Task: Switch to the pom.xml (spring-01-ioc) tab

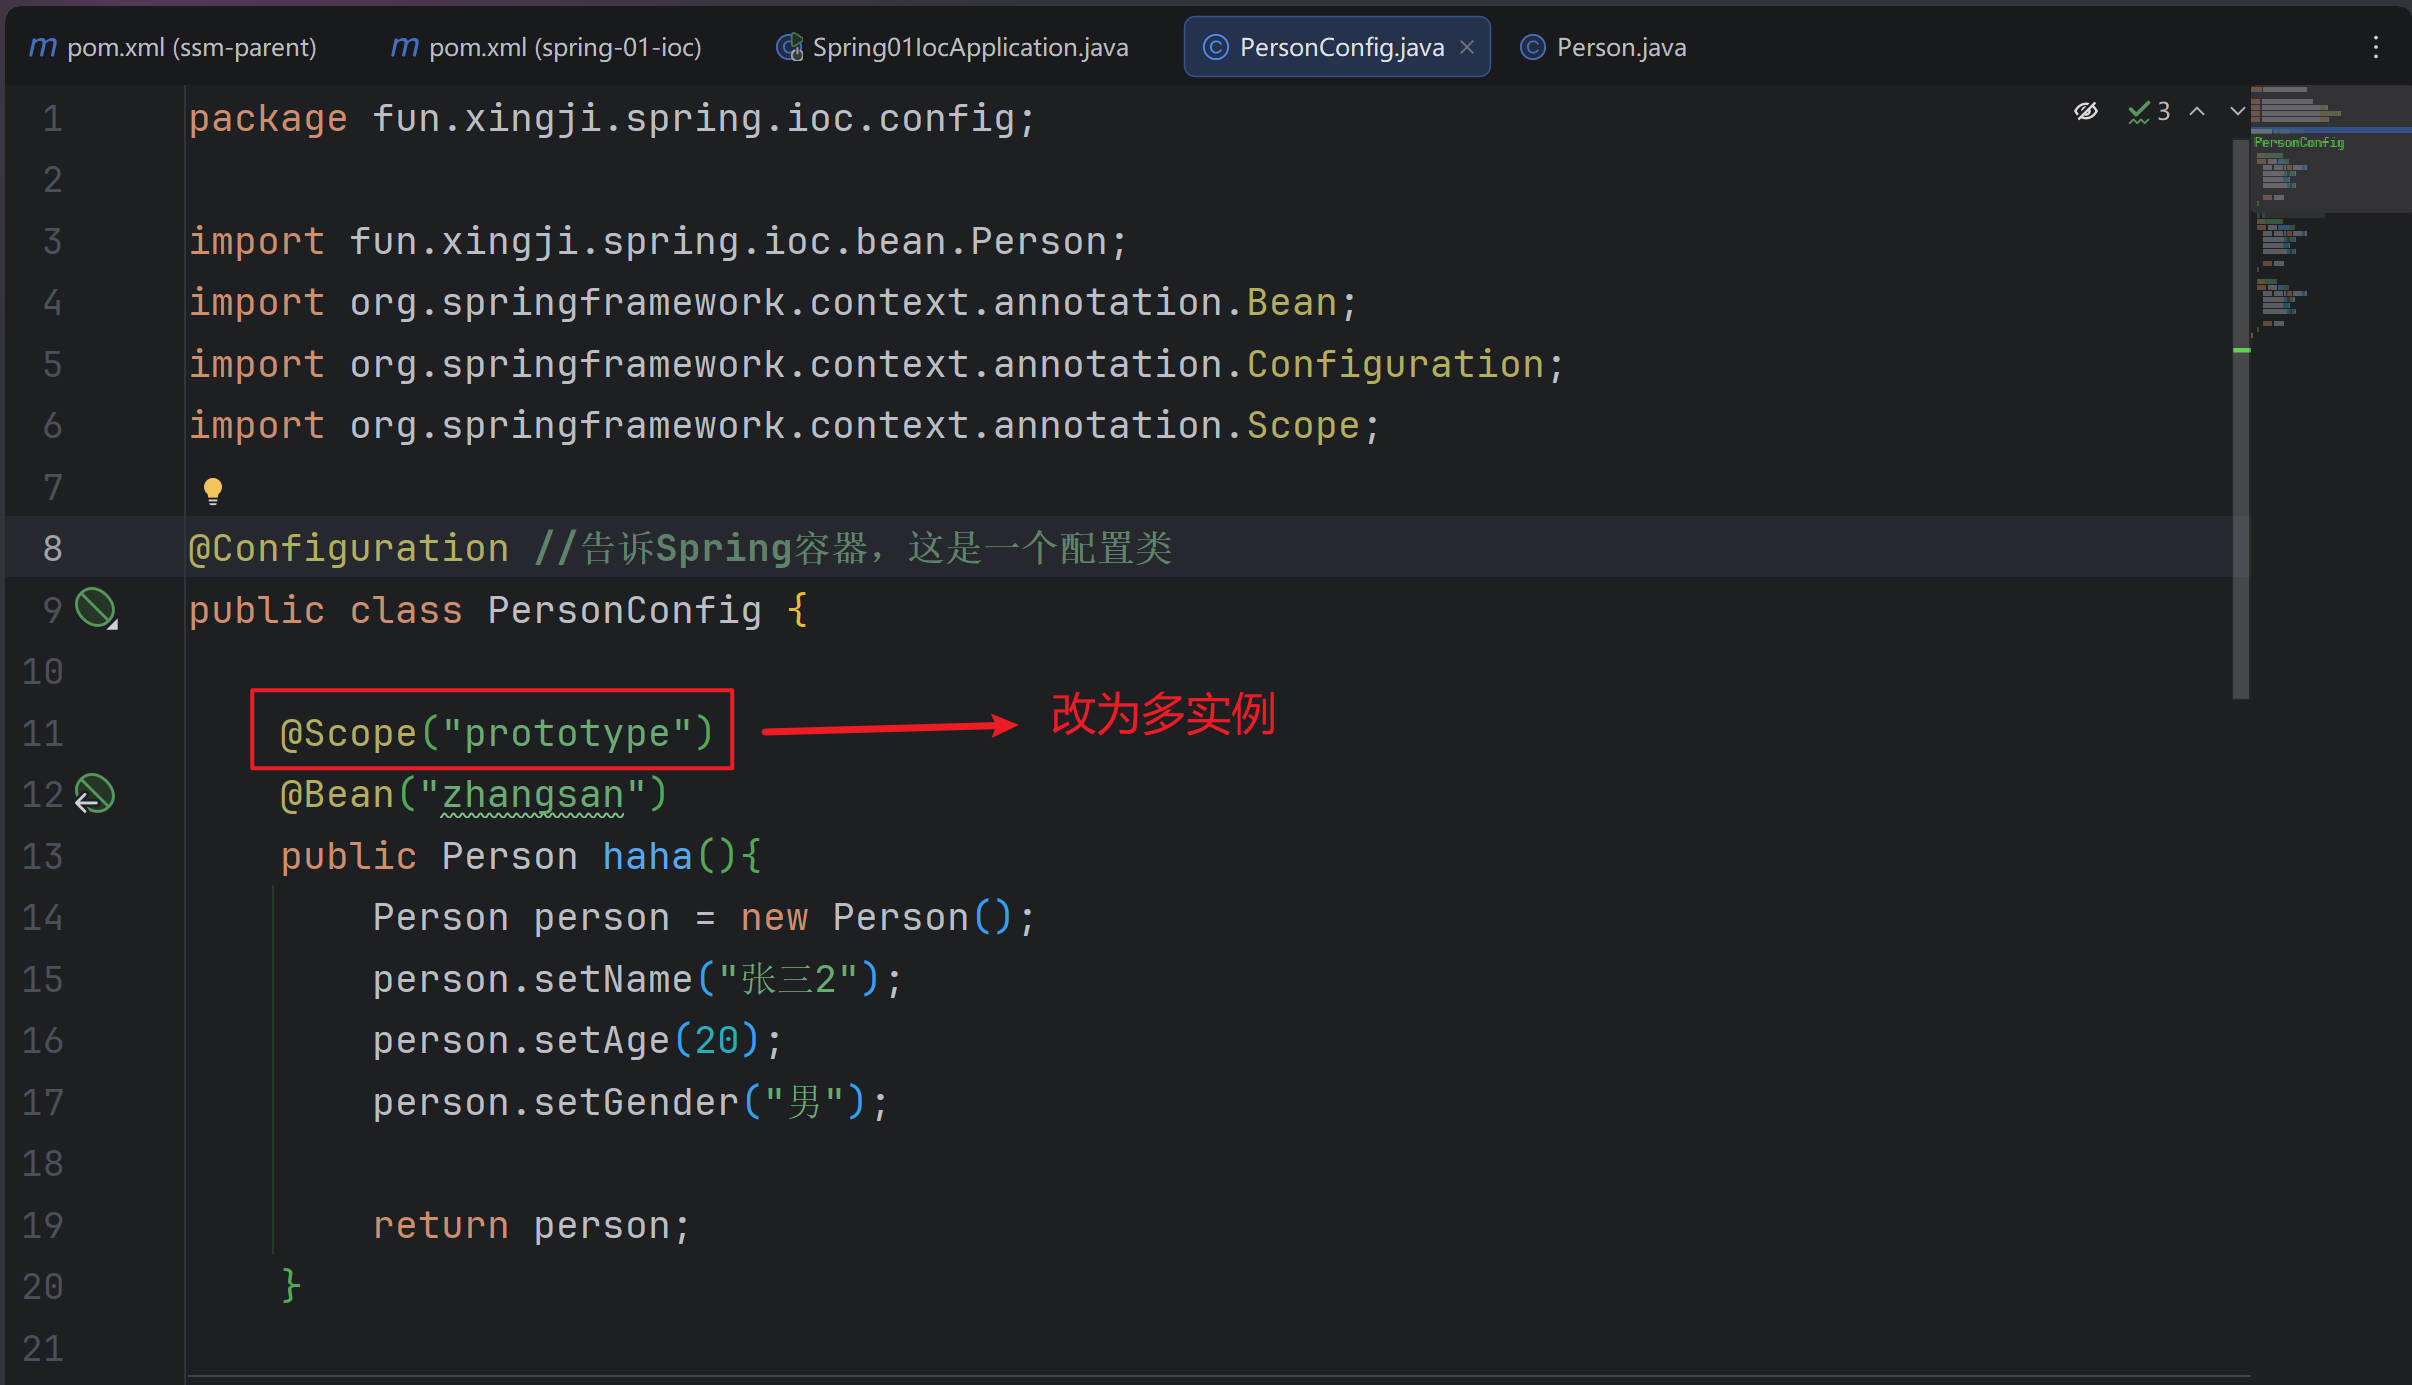Action: point(546,47)
